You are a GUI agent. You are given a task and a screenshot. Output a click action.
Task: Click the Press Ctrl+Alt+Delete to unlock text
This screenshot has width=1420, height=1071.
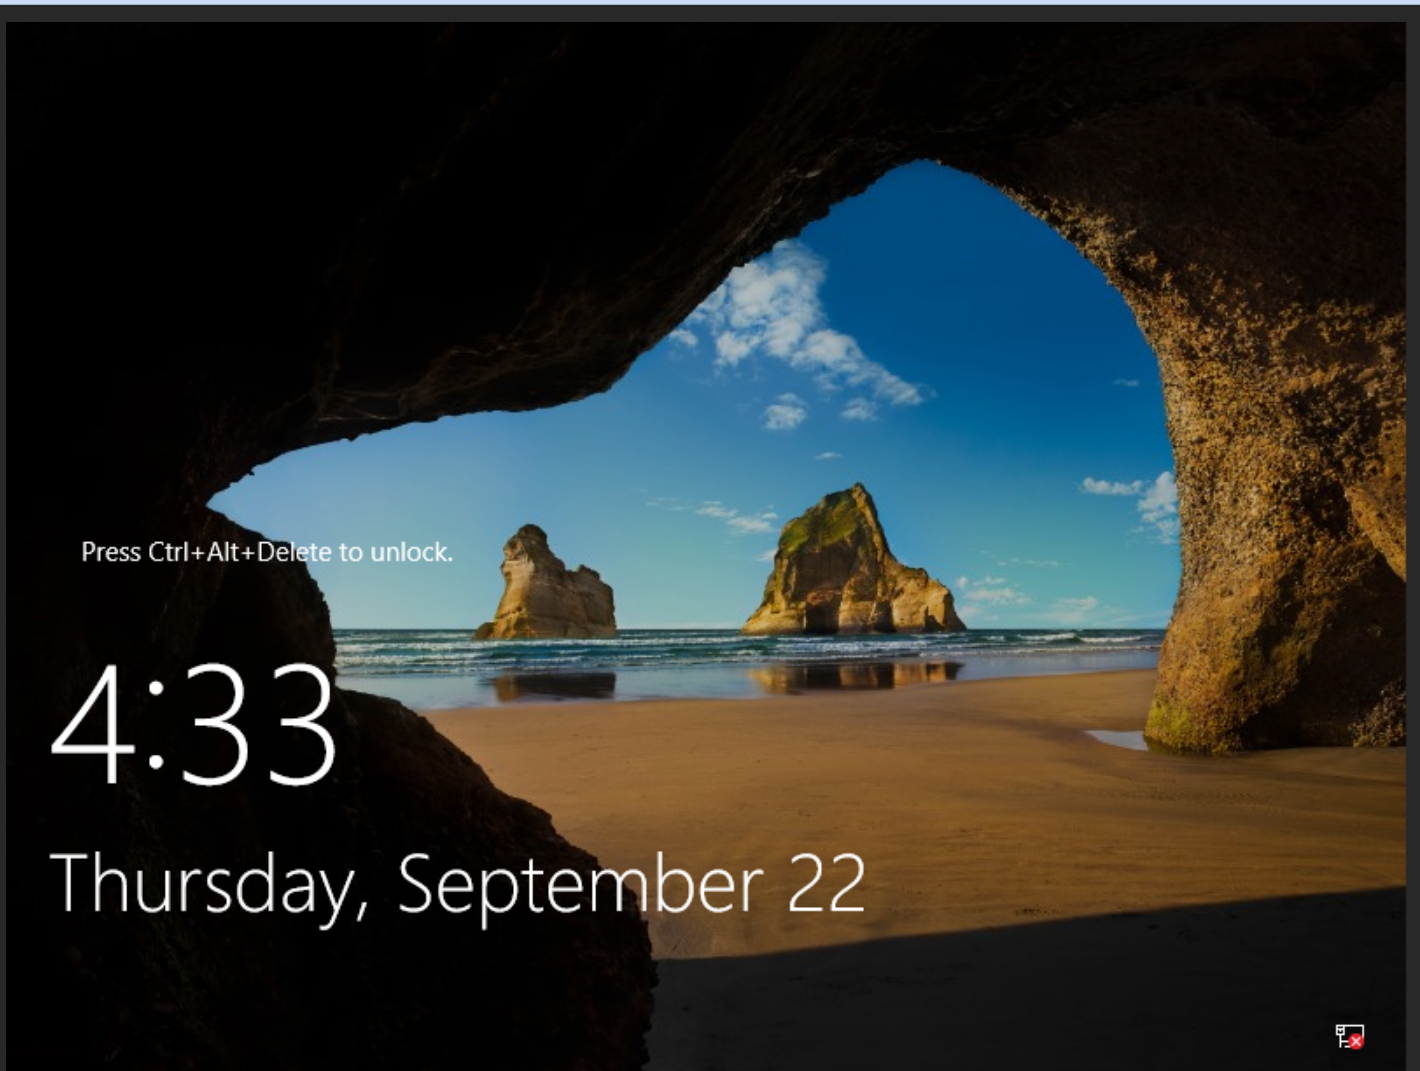[x=268, y=552]
